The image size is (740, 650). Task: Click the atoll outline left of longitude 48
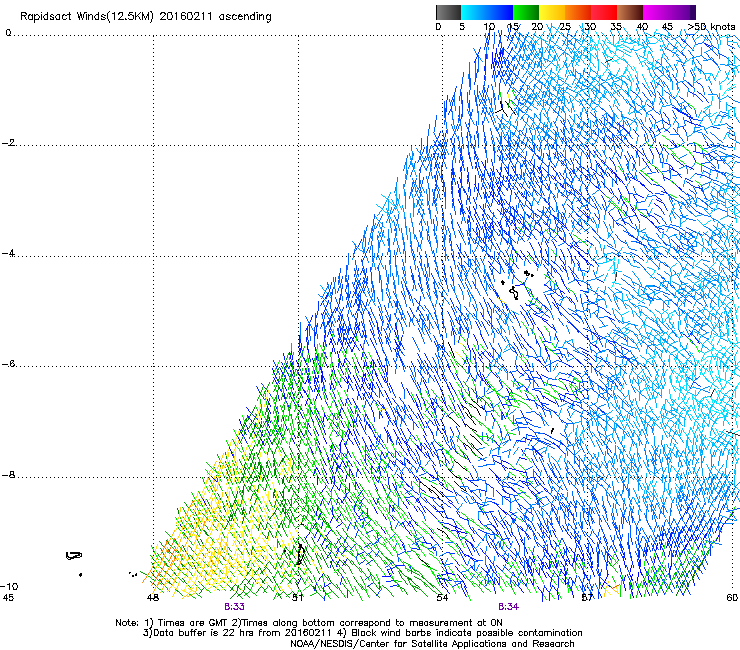click(x=74, y=556)
